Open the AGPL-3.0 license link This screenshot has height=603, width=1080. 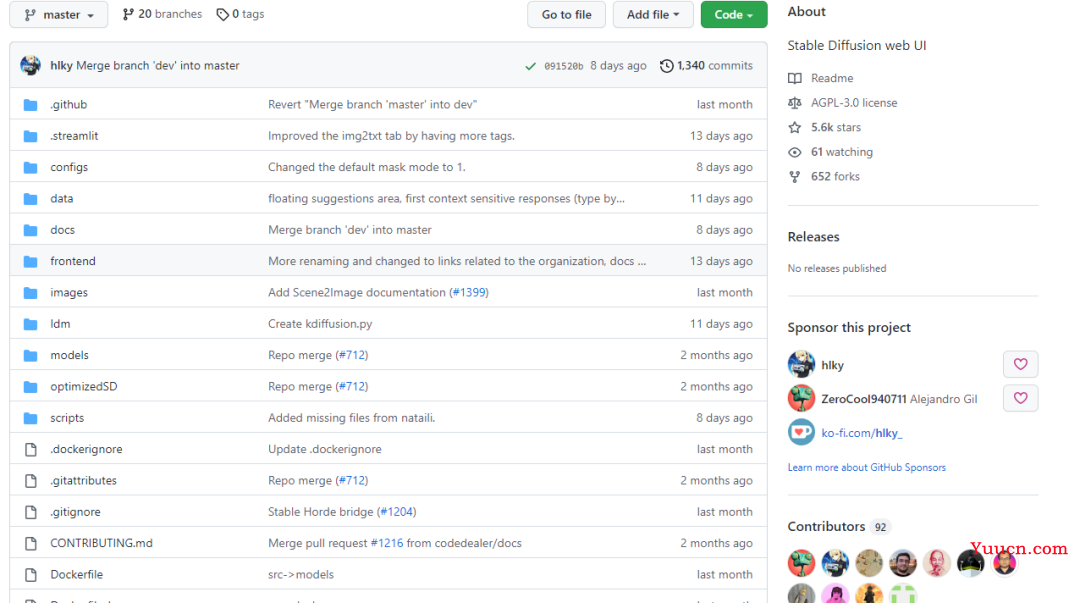click(843, 103)
